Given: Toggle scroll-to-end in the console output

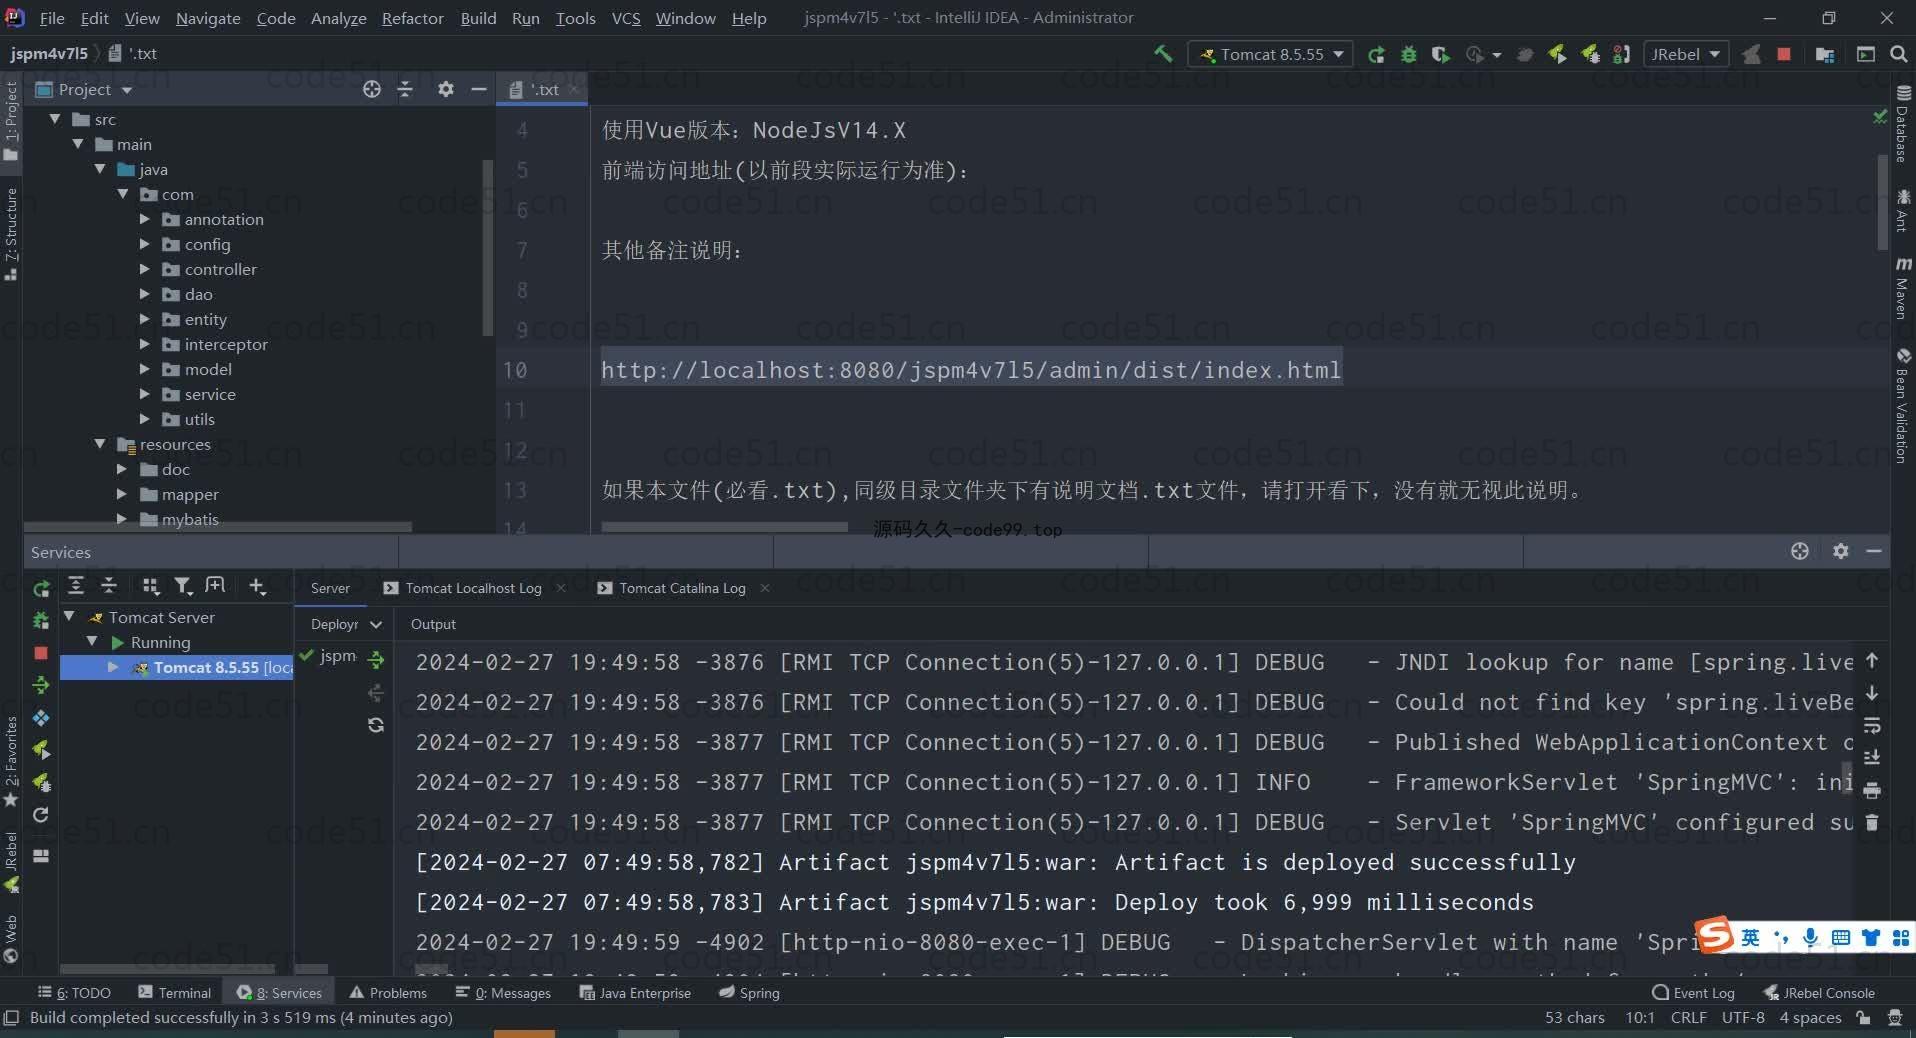Looking at the screenshot, I should 1872,757.
